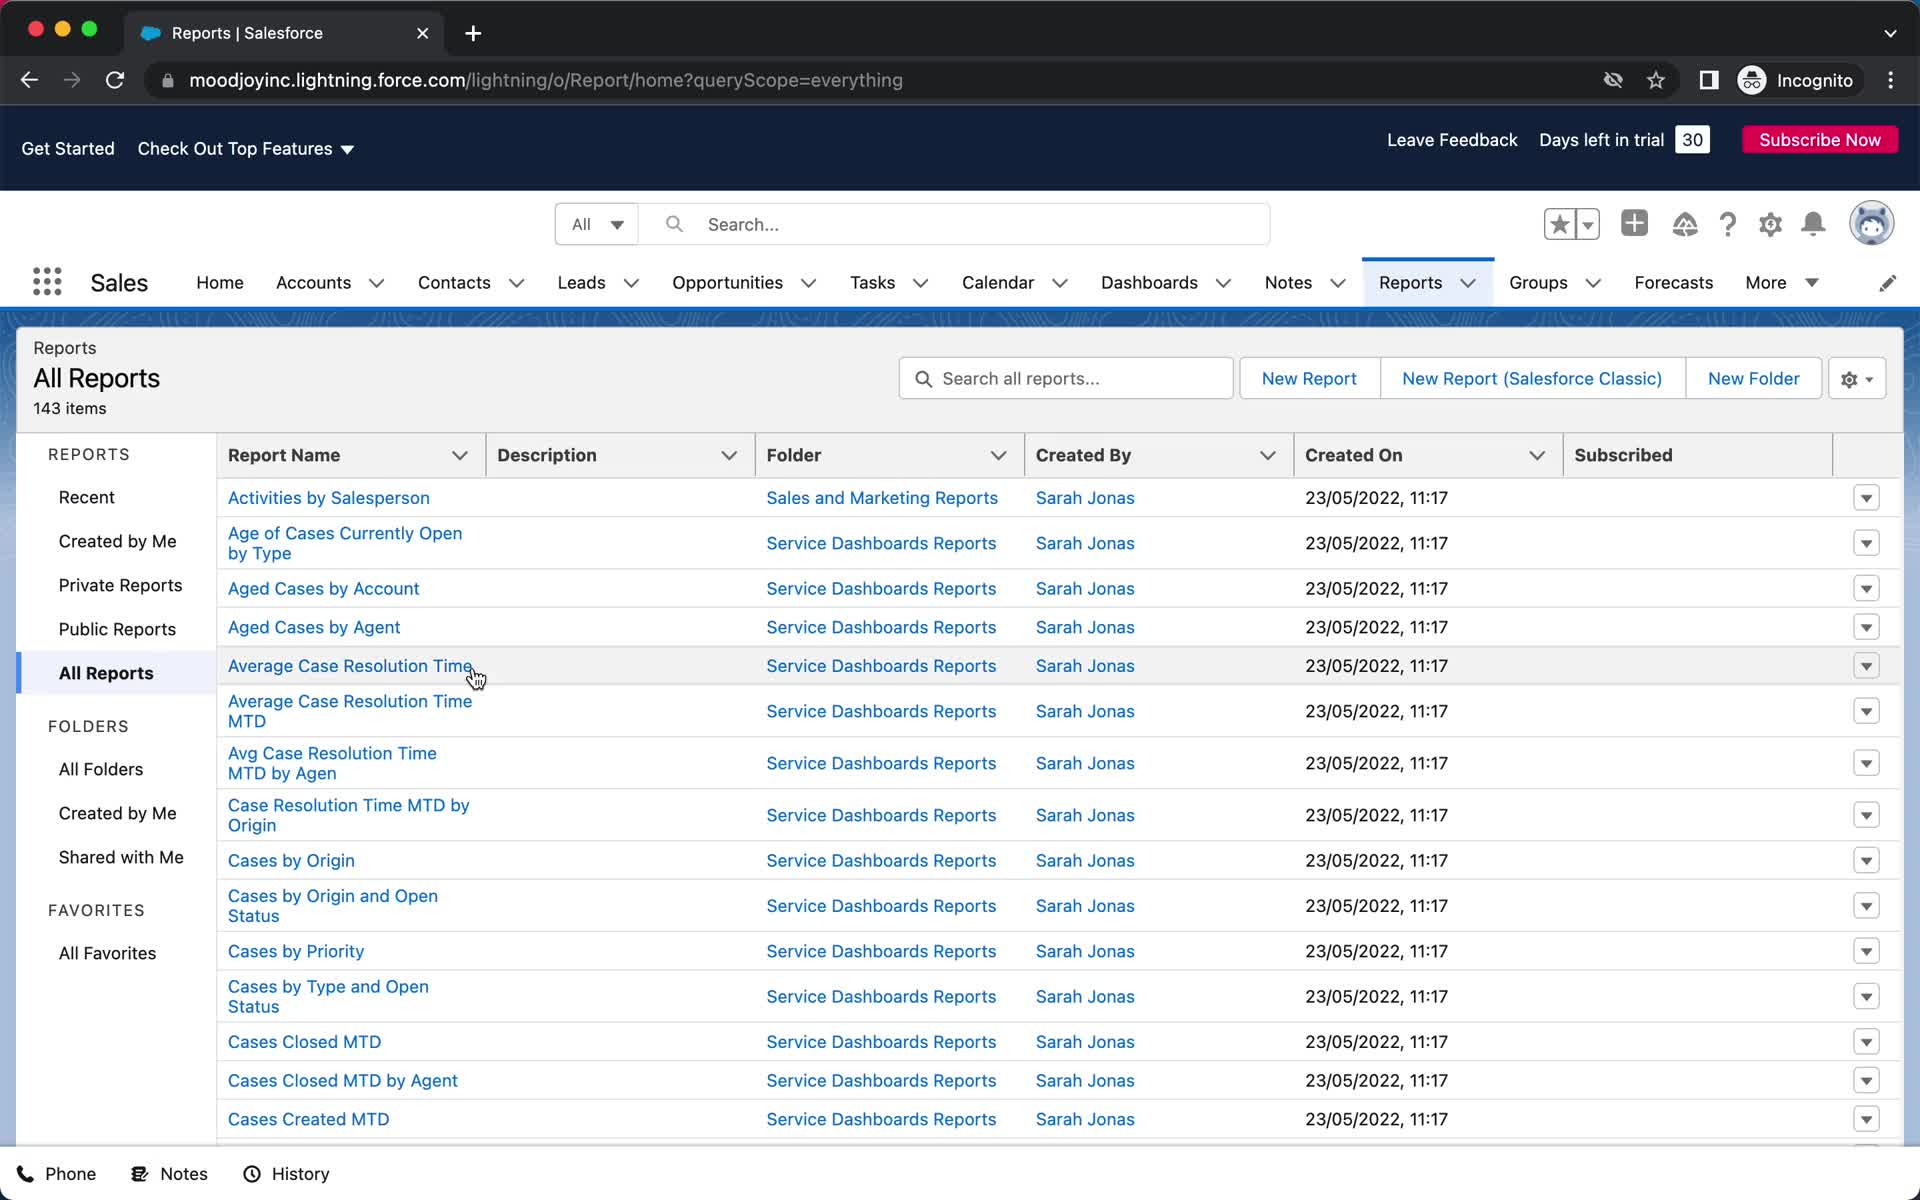
Task: Select Recent in reports sidebar
Action: point(87,498)
